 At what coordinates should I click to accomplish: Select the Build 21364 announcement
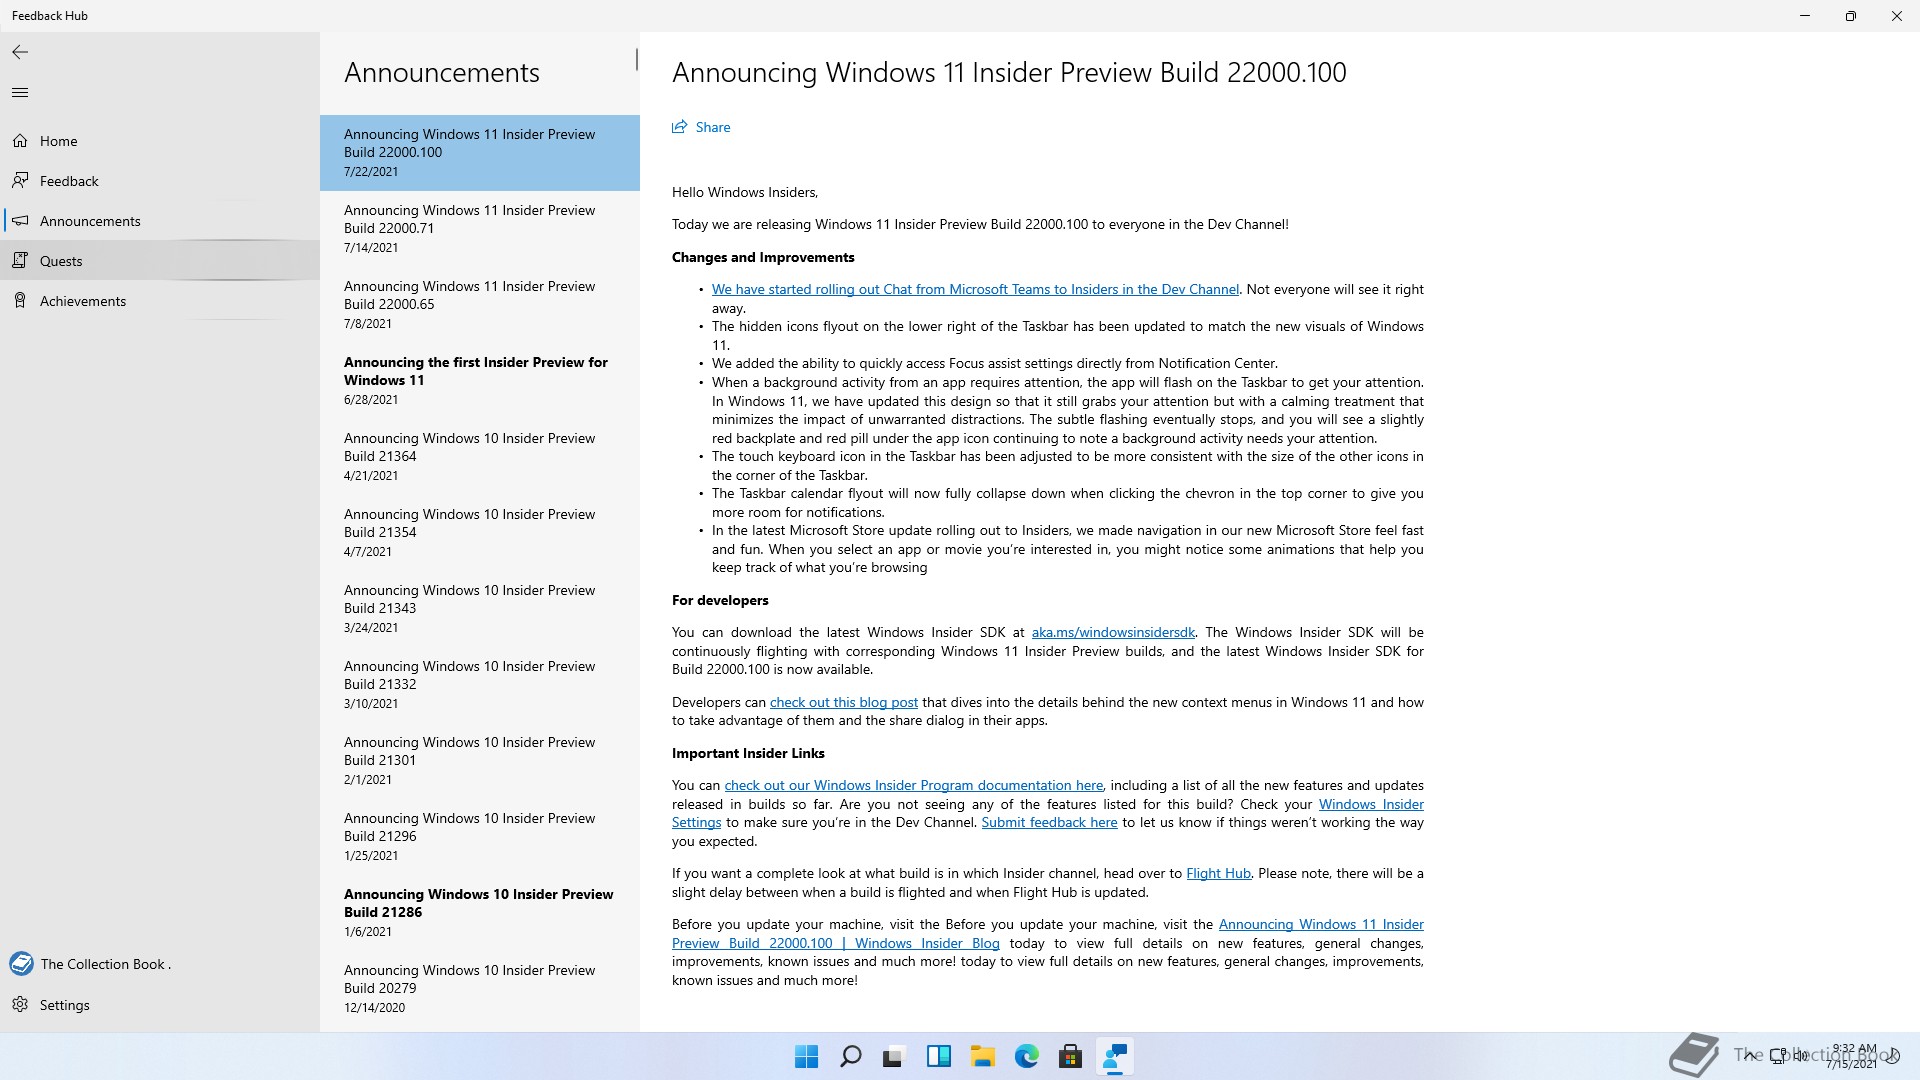tap(480, 457)
